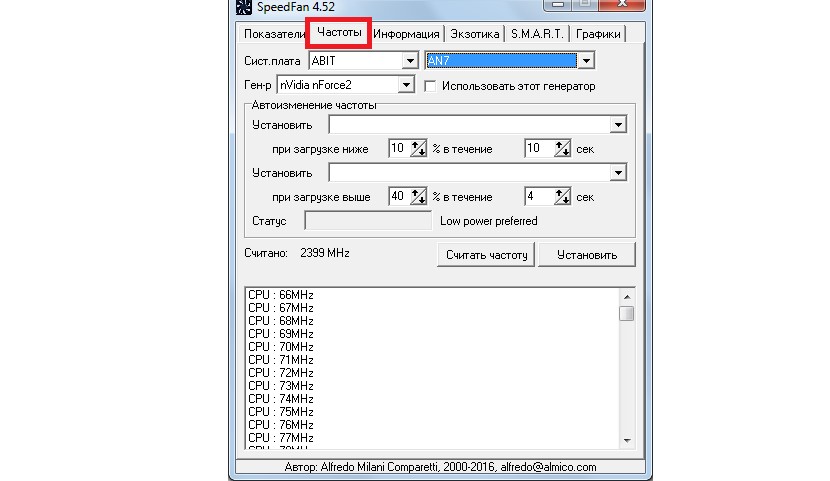830x481 pixels.
Task: Focus the 'при загрузке выше' percent field showing 40
Action: click(400, 197)
